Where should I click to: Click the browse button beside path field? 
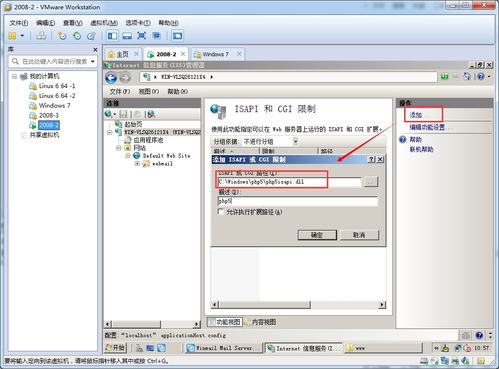[370, 182]
